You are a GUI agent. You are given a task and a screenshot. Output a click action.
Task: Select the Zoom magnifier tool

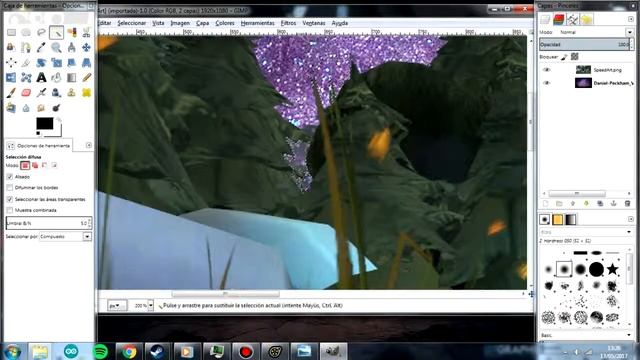tap(56, 47)
